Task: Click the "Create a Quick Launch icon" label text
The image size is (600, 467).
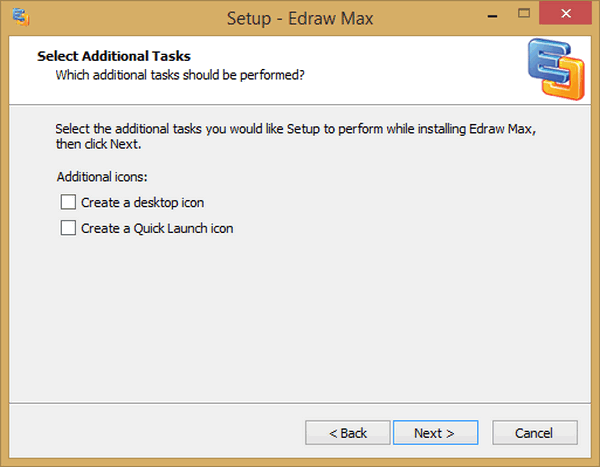Action: (157, 228)
